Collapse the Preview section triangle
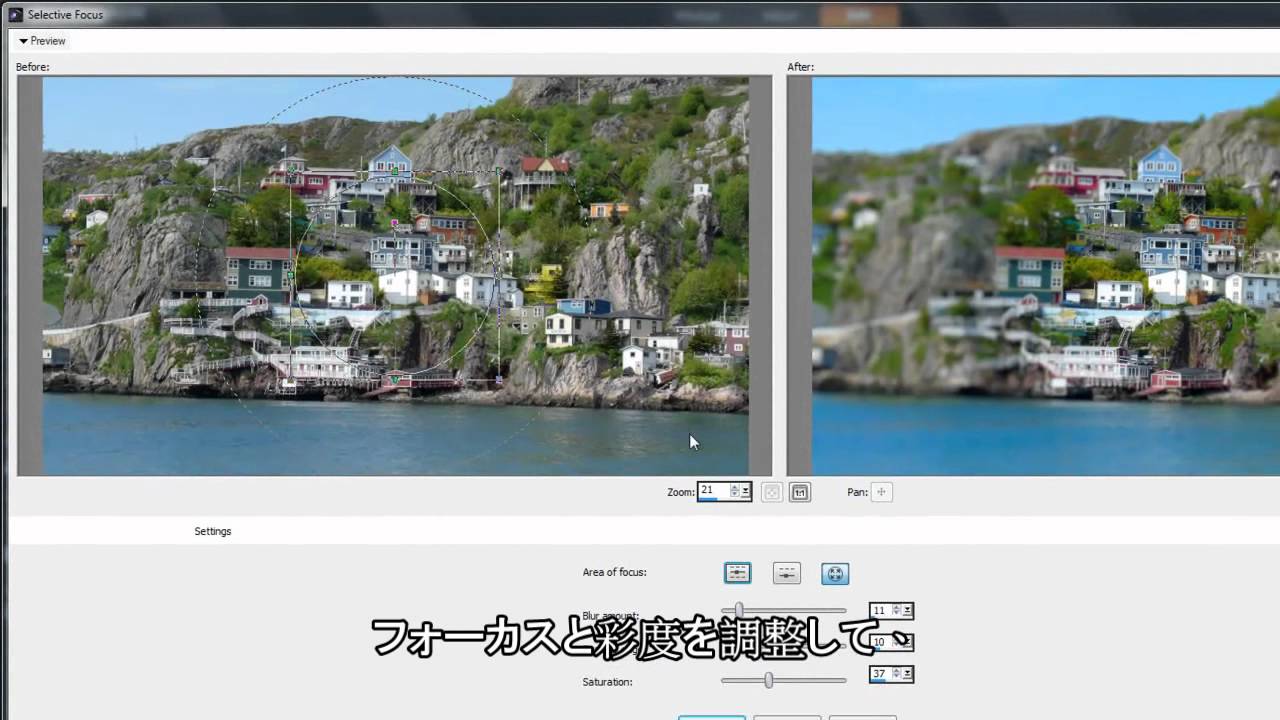1280x720 pixels. 23,41
